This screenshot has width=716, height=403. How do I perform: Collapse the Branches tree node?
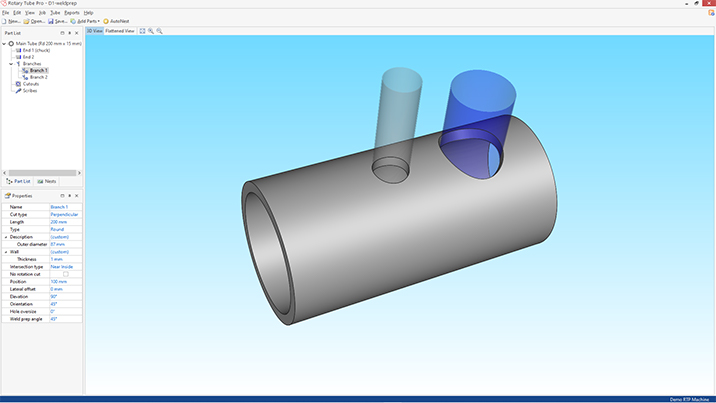click(11, 64)
